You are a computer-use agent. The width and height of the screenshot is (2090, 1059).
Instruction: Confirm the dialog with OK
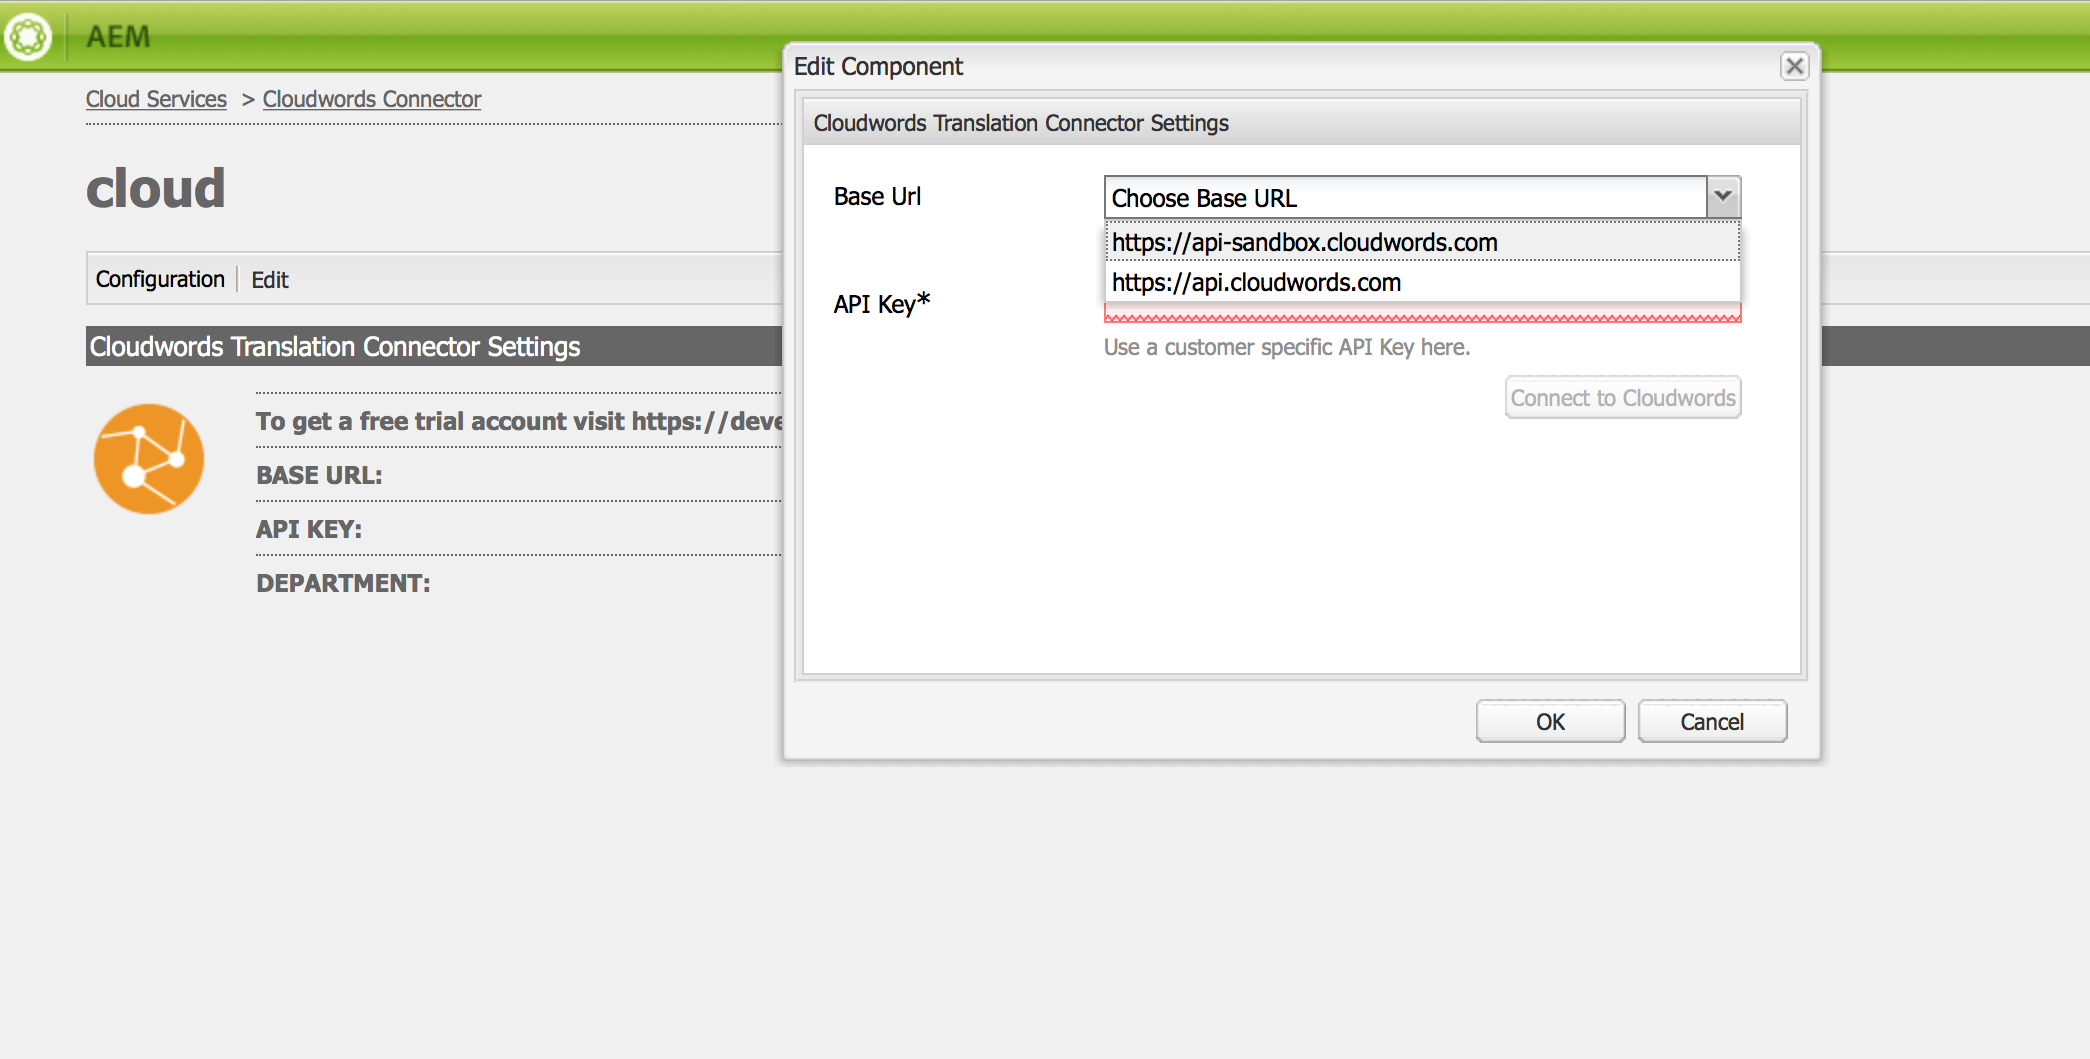coord(1549,722)
